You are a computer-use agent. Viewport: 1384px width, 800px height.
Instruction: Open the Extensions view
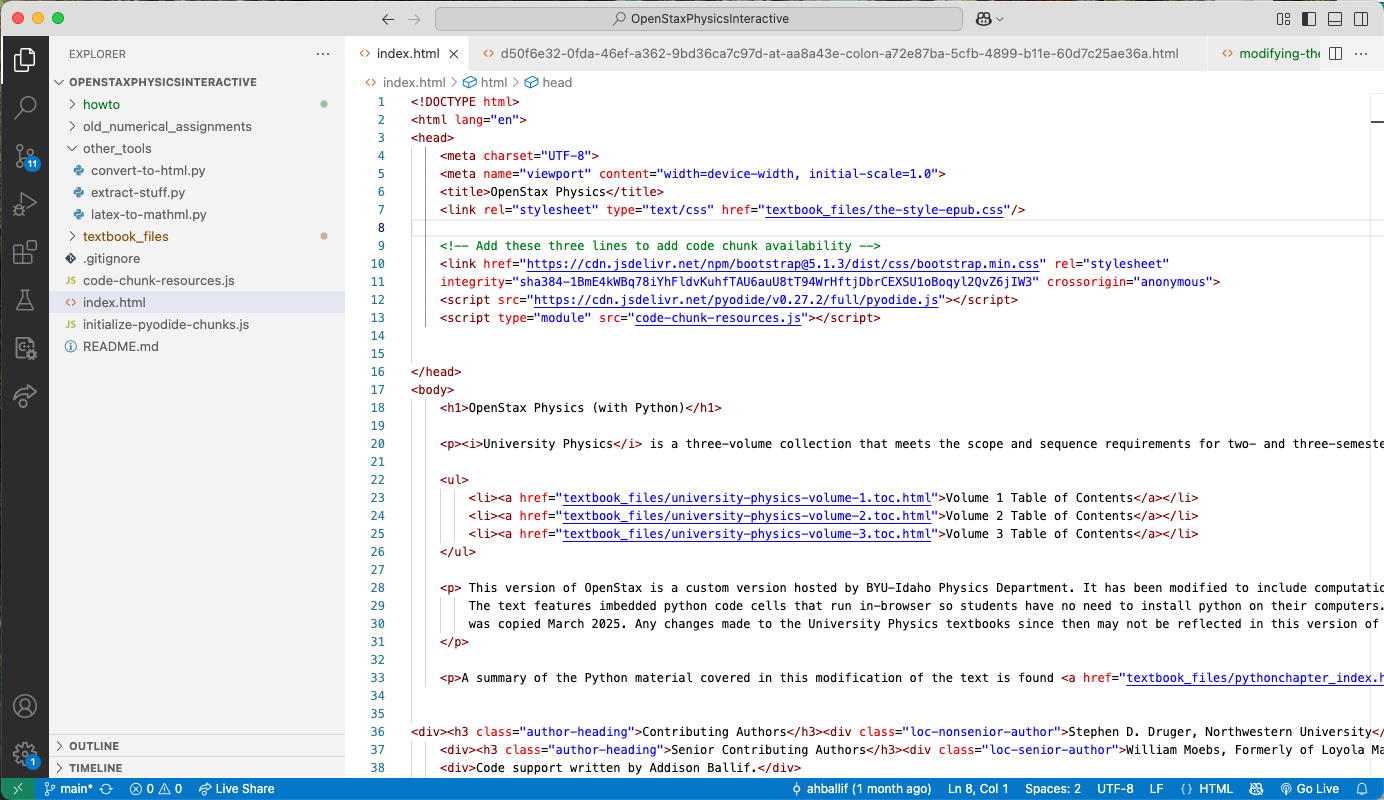(25, 253)
